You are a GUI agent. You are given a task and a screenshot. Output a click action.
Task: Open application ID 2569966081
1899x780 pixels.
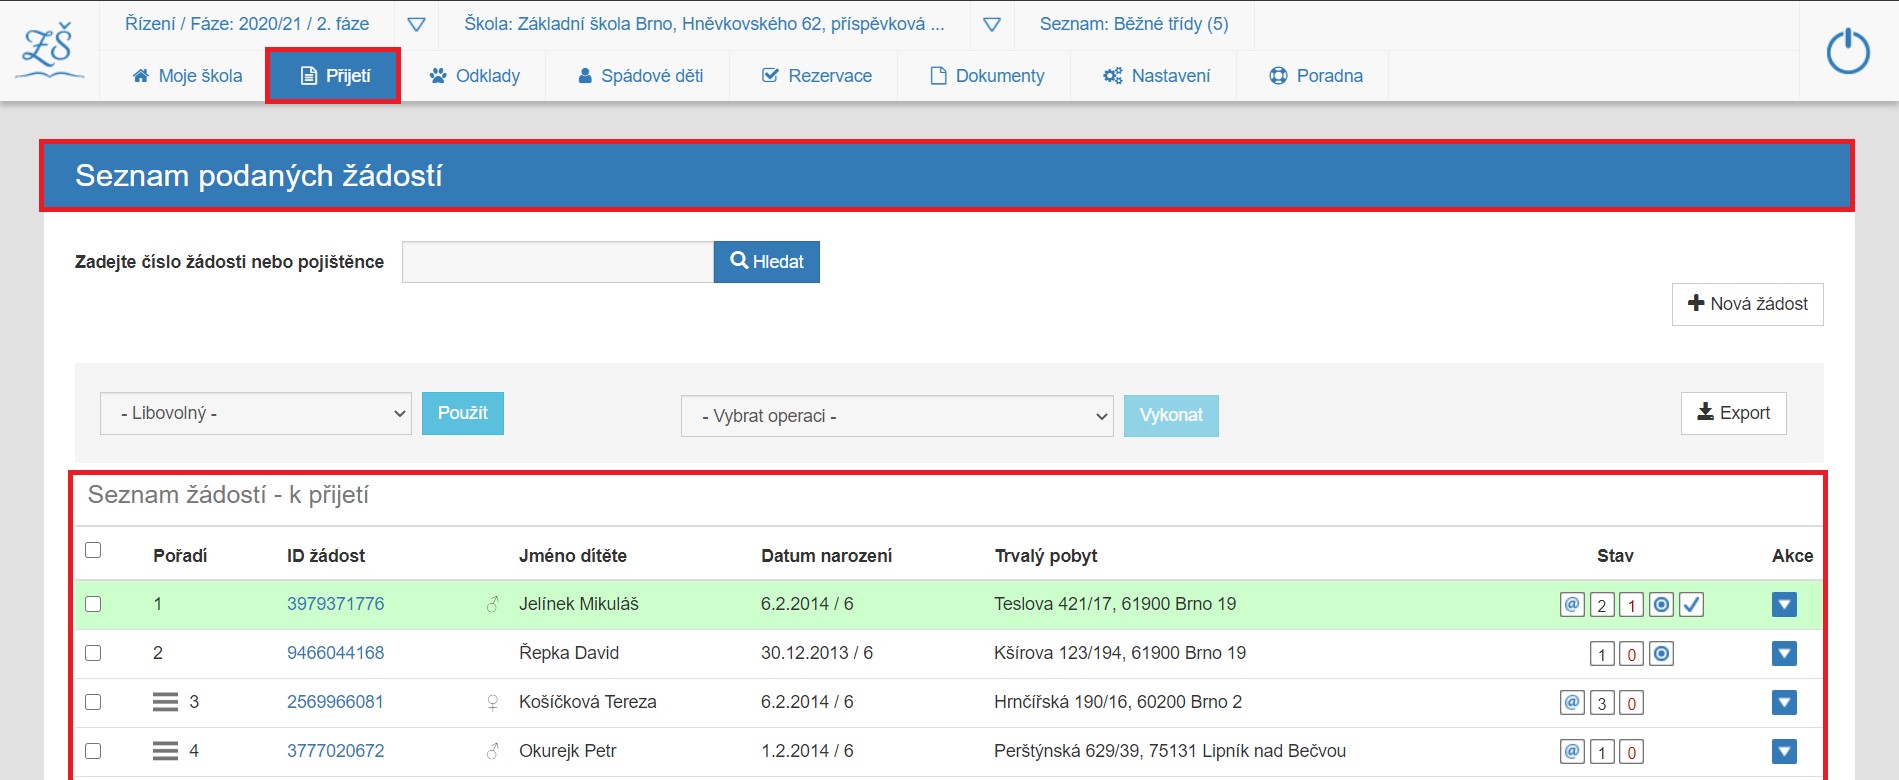point(335,702)
